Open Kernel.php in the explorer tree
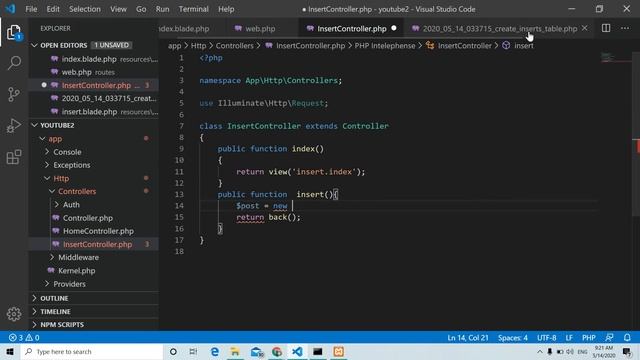The width and height of the screenshot is (640, 360). pyautogui.click(x=76, y=271)
